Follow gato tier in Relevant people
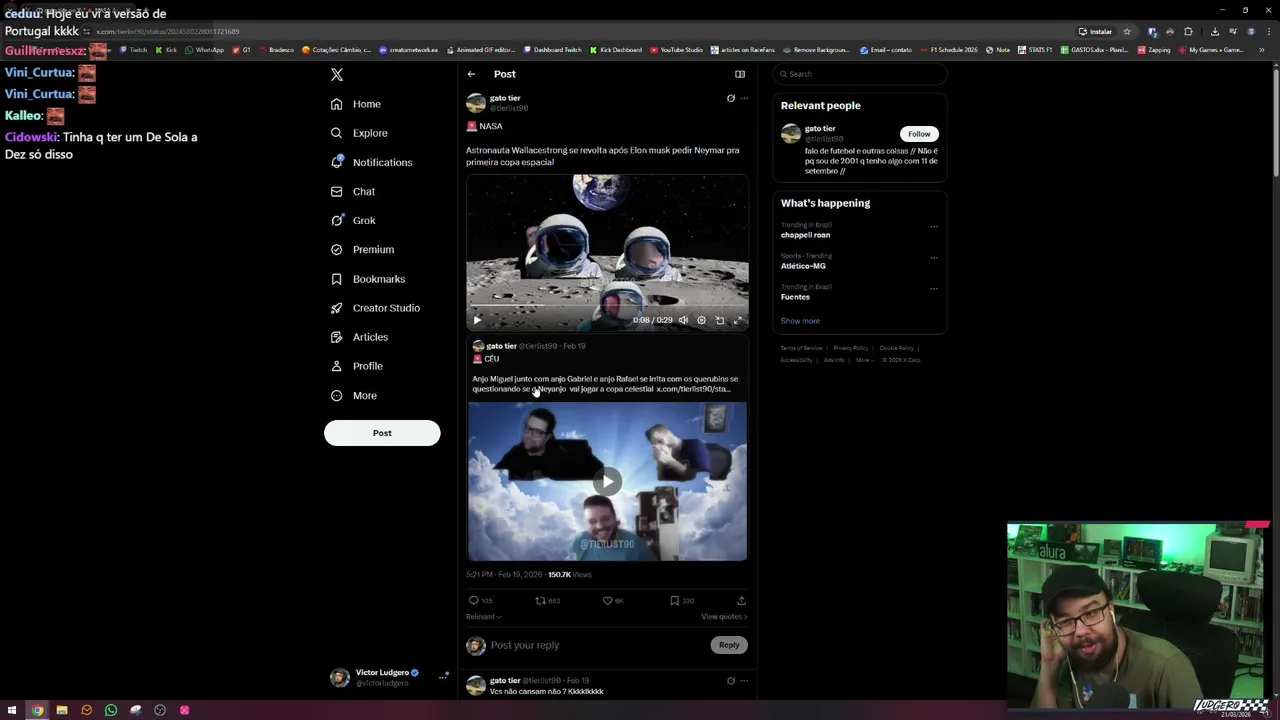The width and height of the screenshot is (1280, 720). tap(919, 134)
